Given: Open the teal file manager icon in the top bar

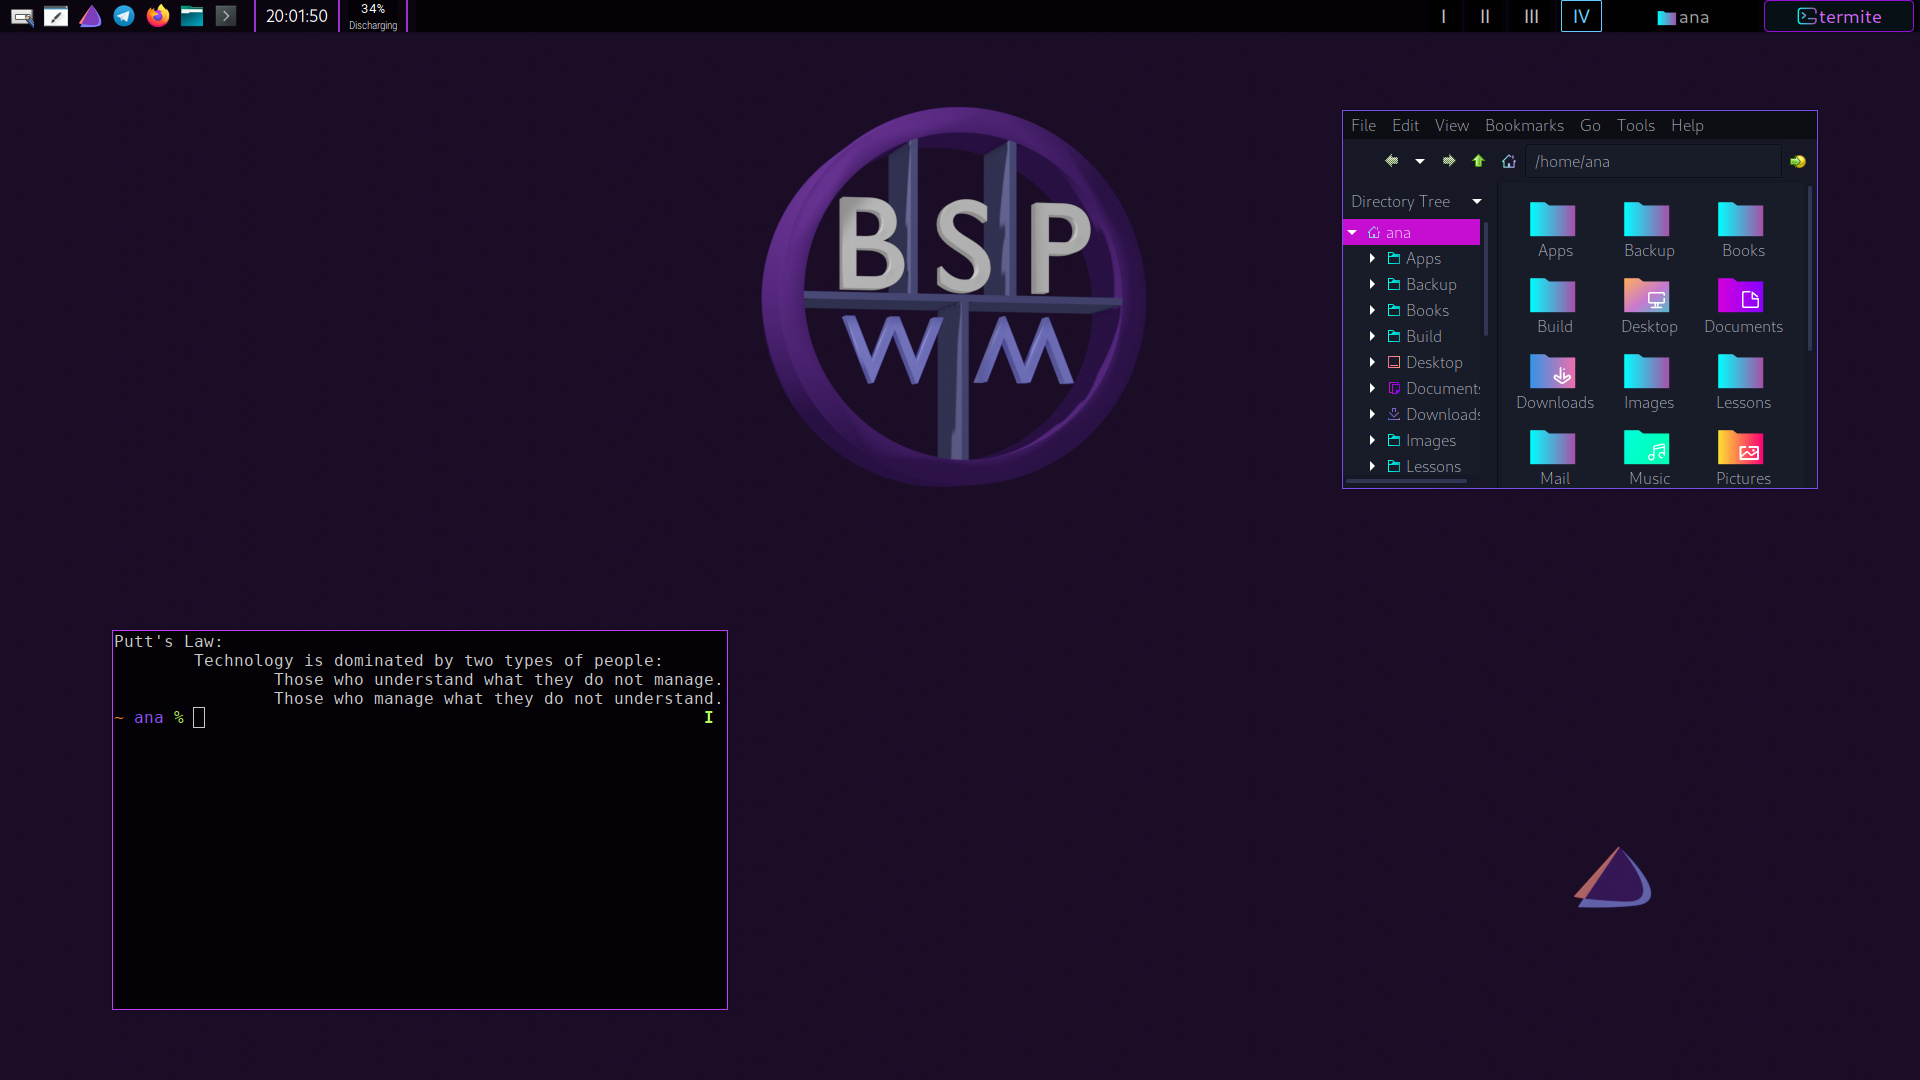Looking at the screenshot, I should pos(192,16).
